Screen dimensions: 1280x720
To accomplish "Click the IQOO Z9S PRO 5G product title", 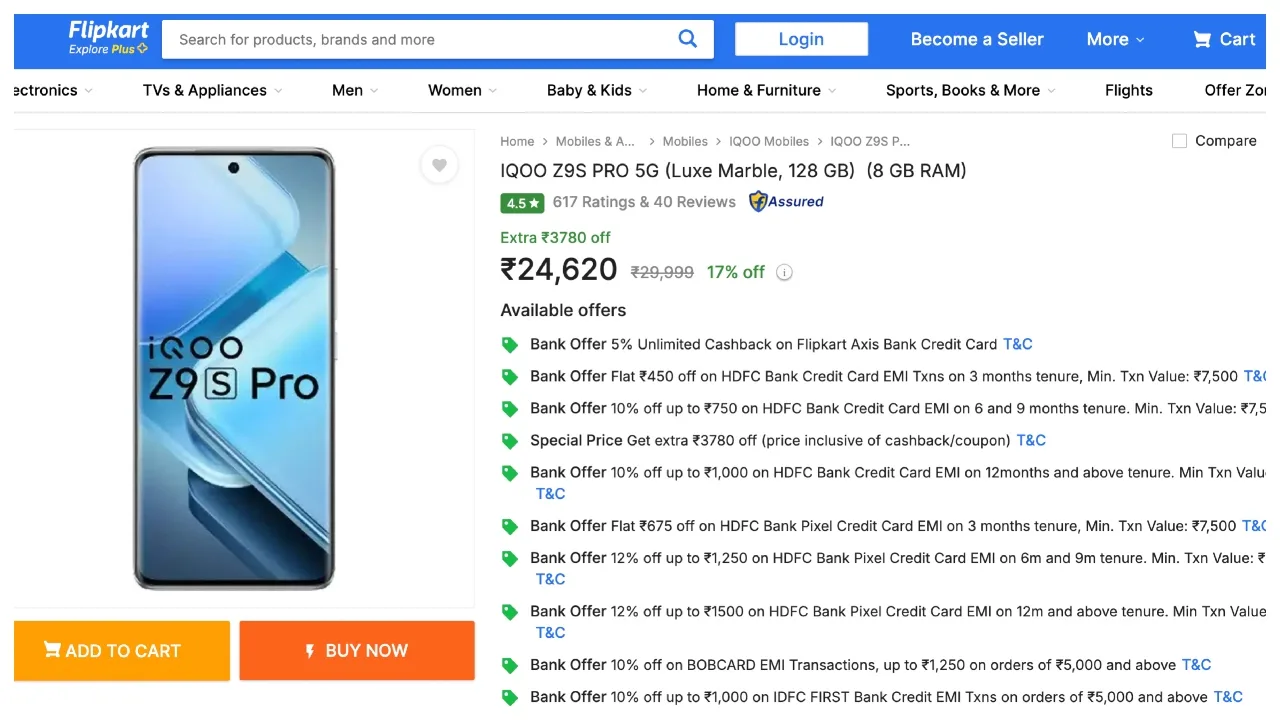I will tap(733, 170).
